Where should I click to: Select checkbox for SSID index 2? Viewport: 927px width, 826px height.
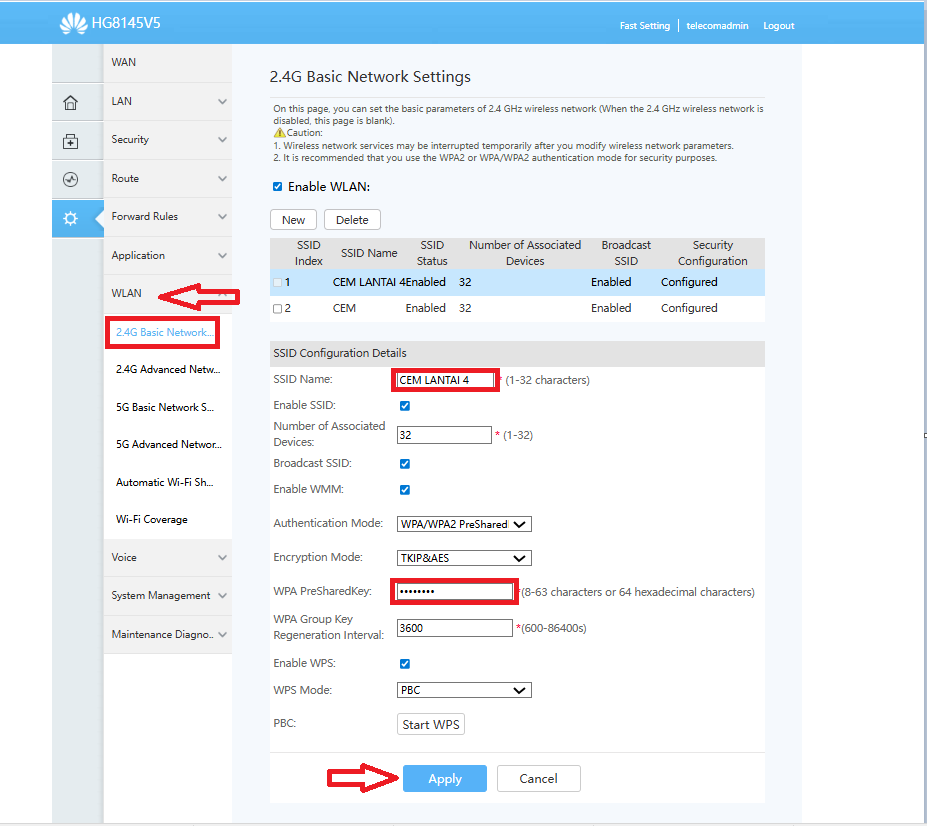click(x=277, y=308)
